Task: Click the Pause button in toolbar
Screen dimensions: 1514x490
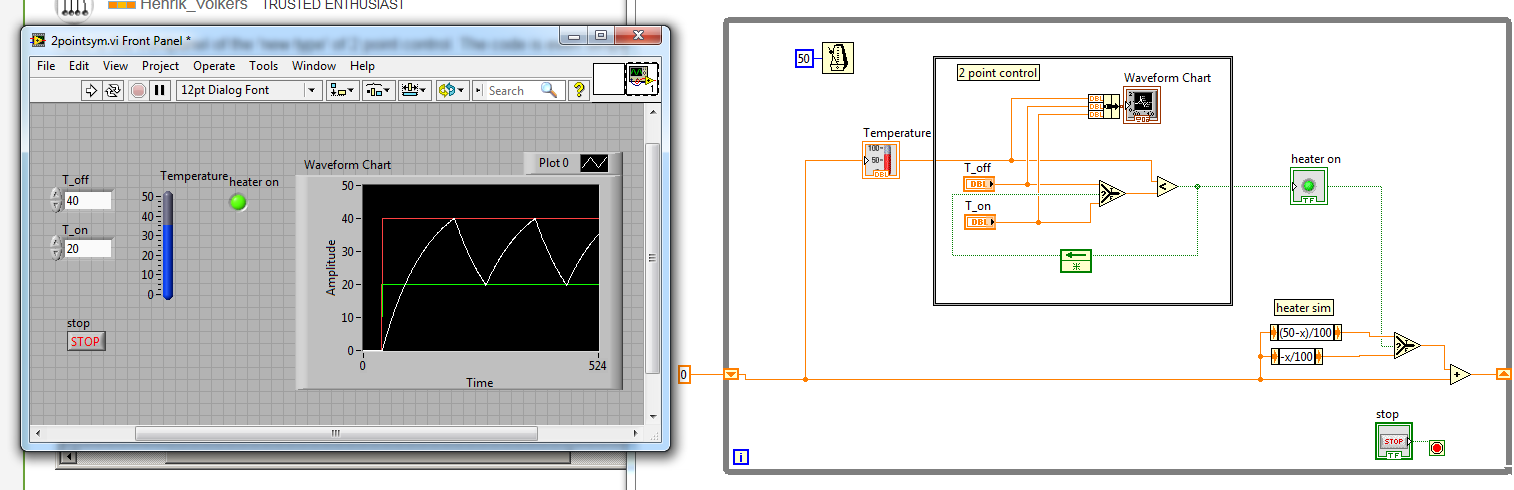Action: coord(160,90)
